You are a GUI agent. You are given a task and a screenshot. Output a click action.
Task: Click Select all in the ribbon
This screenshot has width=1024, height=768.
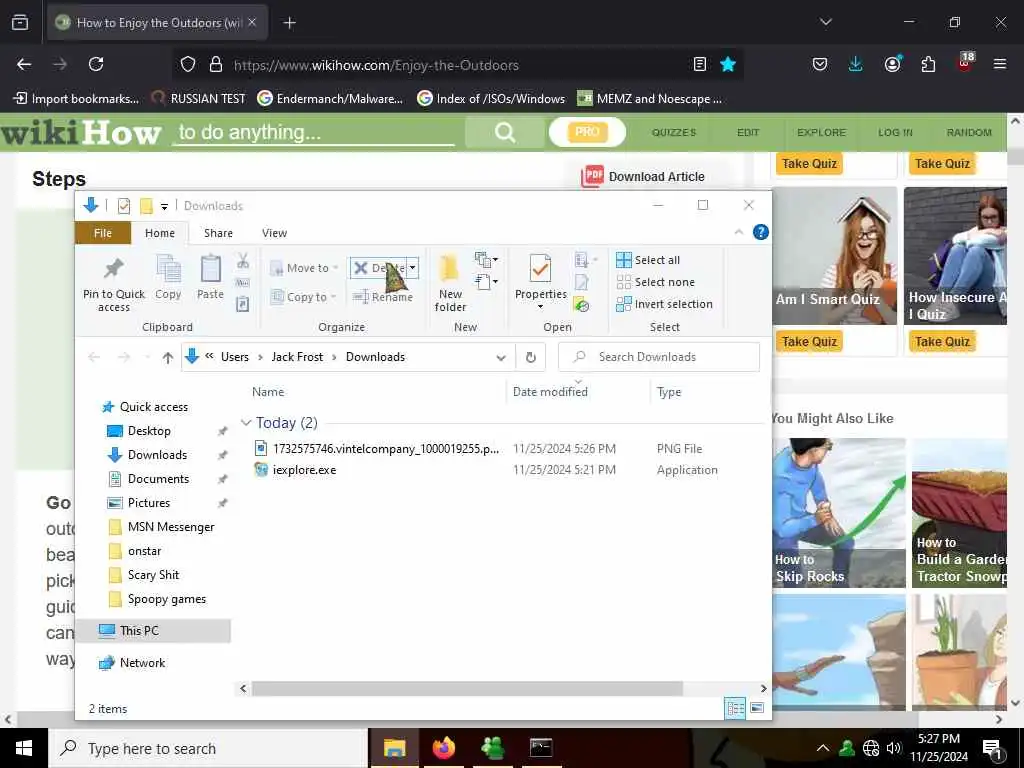coord(648,260)
